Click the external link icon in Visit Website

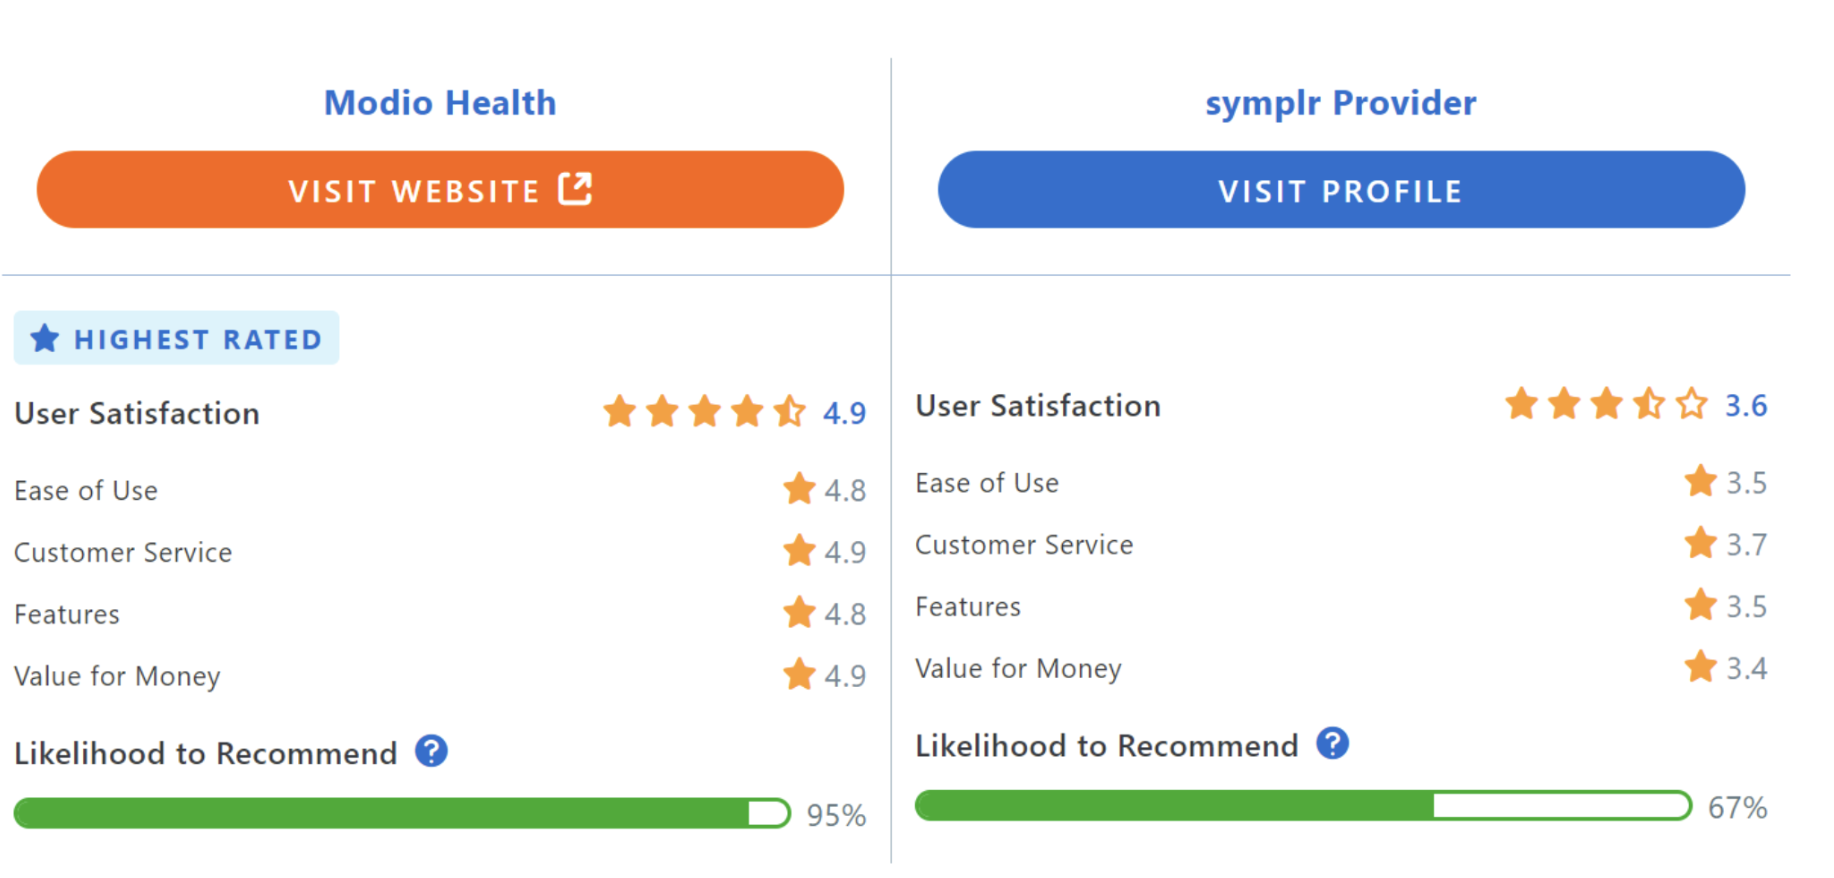click(575, 188)
